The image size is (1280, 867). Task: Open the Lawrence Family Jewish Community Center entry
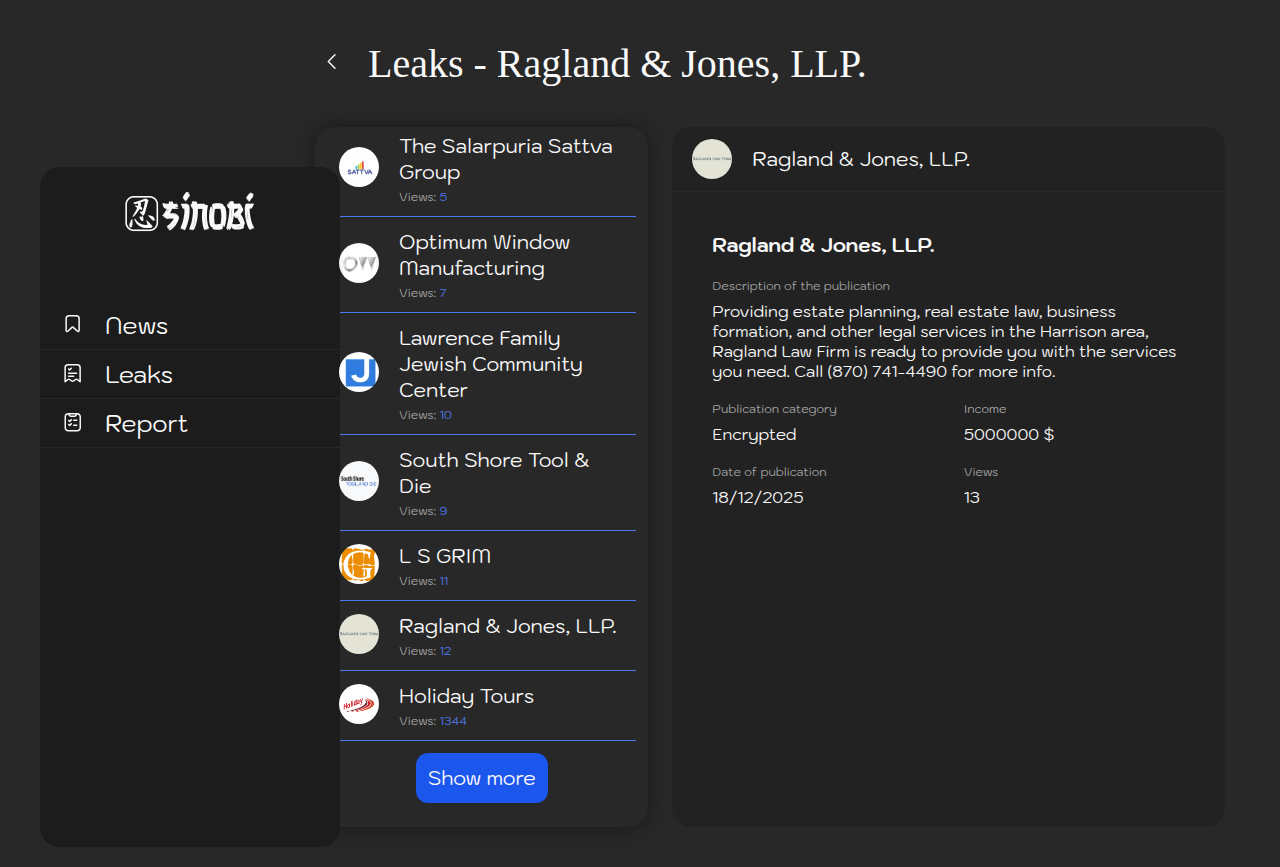(490, 365)
